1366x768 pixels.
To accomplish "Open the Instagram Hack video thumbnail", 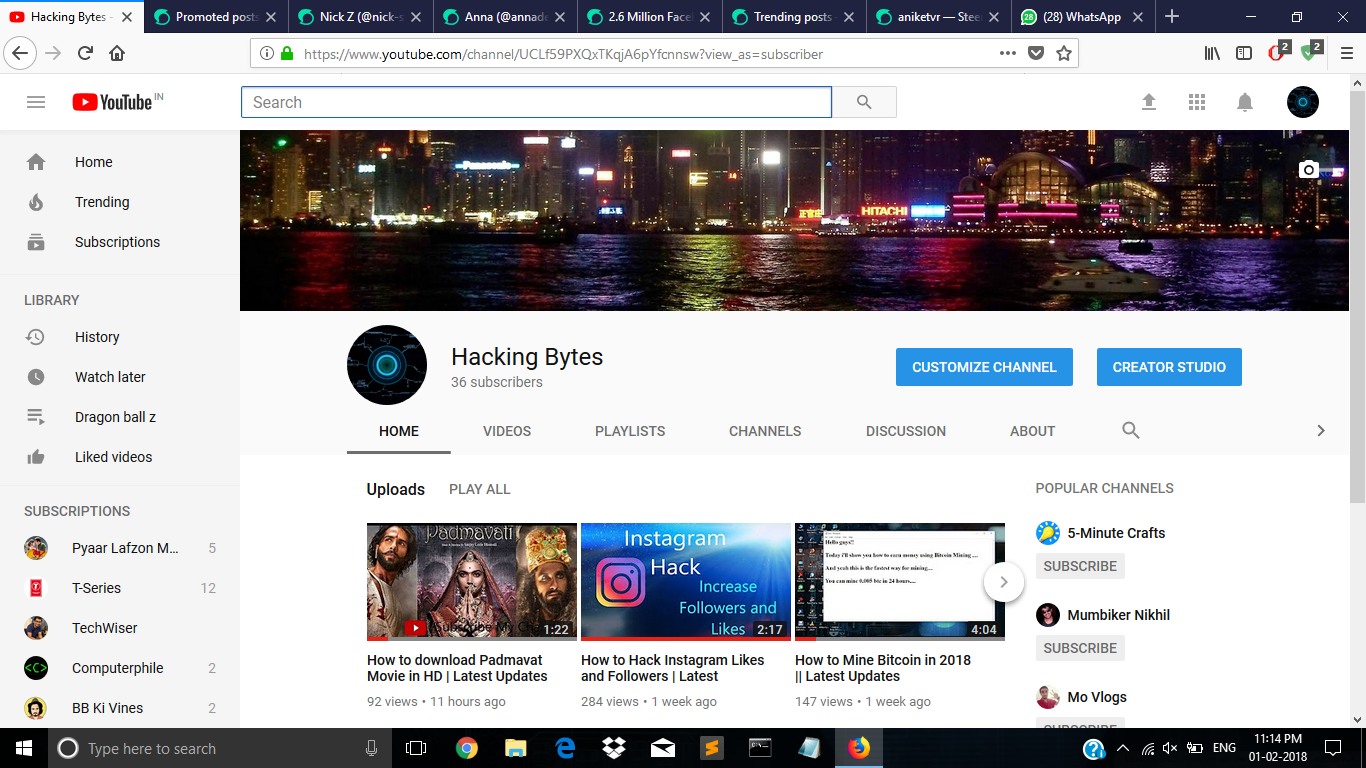I will click(x=686, y=582).
